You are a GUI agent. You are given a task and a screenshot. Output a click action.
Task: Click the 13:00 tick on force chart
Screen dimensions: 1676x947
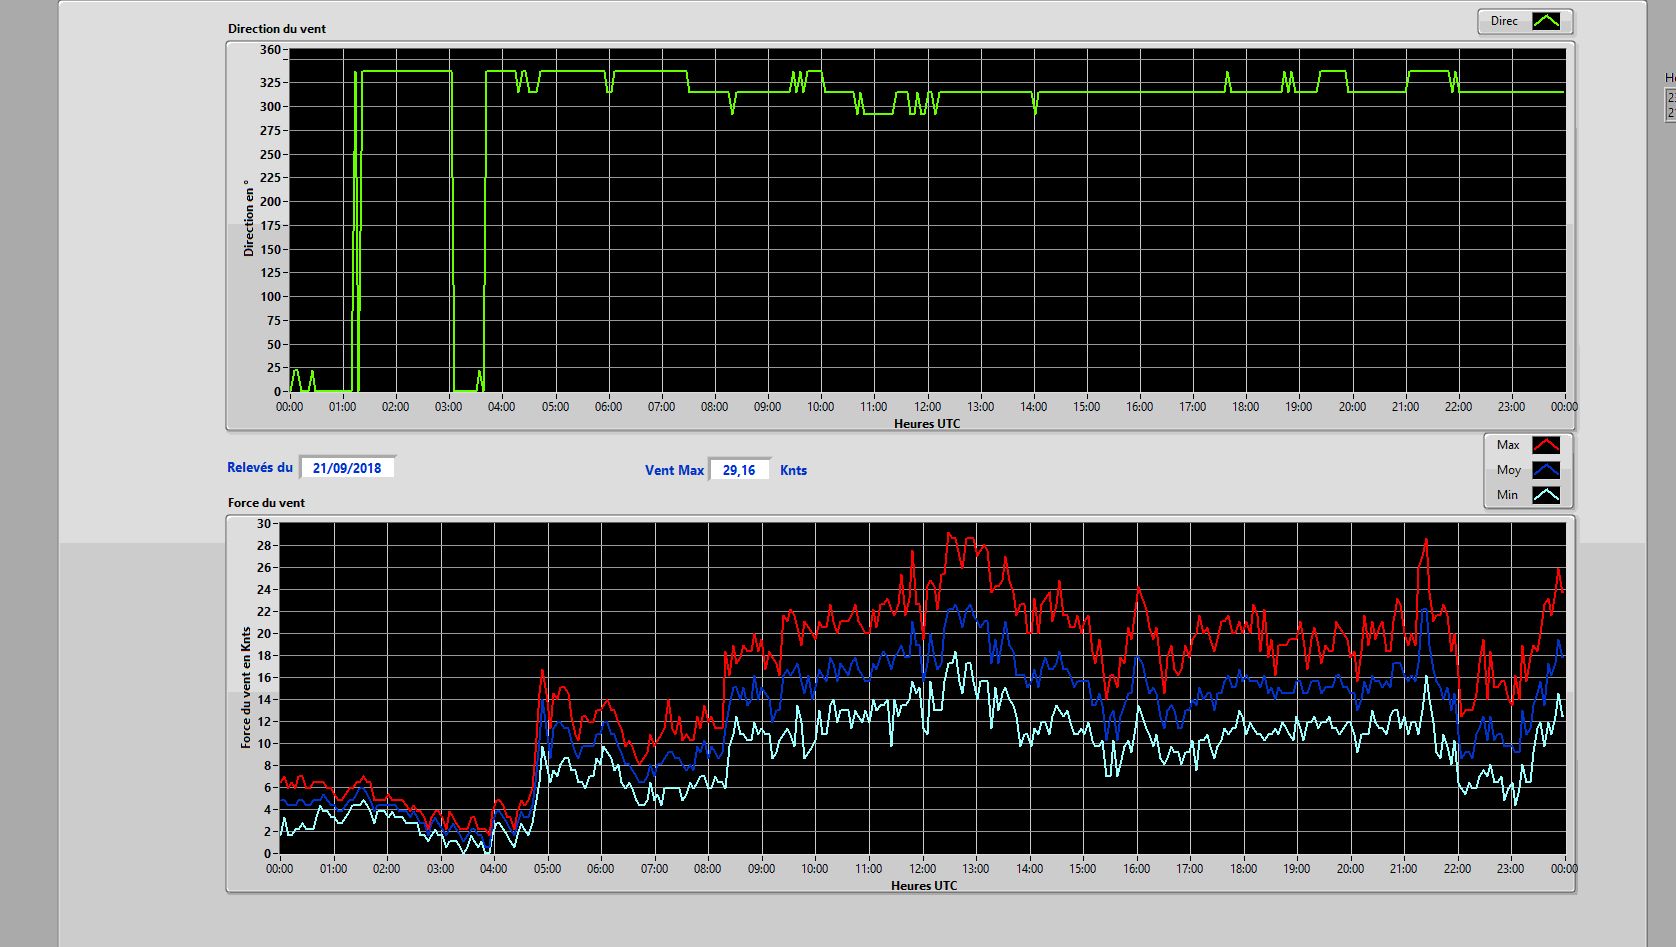coord(976,869)
